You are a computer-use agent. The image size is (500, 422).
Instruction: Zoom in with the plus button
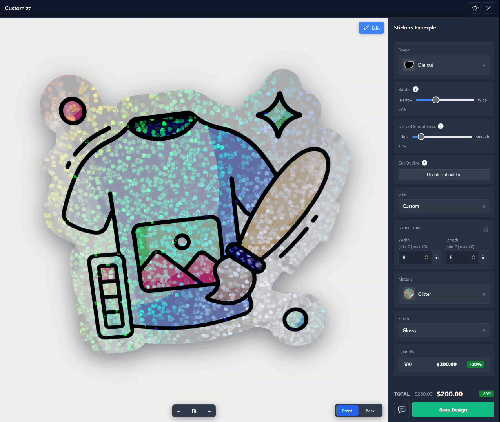(x=209, y=411)
